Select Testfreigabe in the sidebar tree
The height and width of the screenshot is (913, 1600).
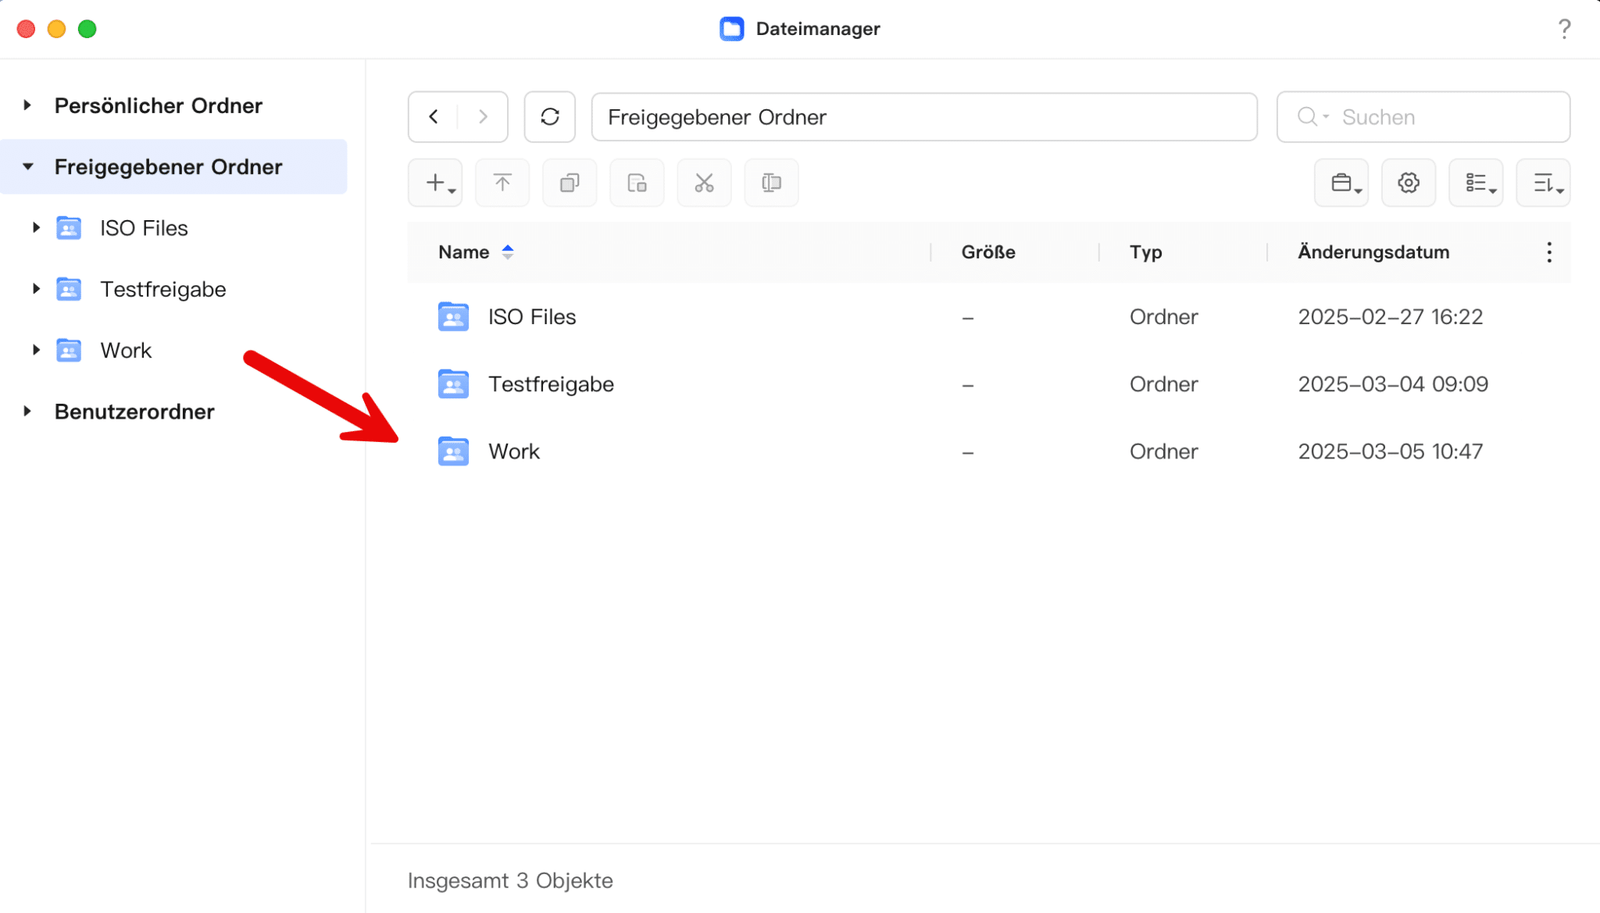pos(162,289)
